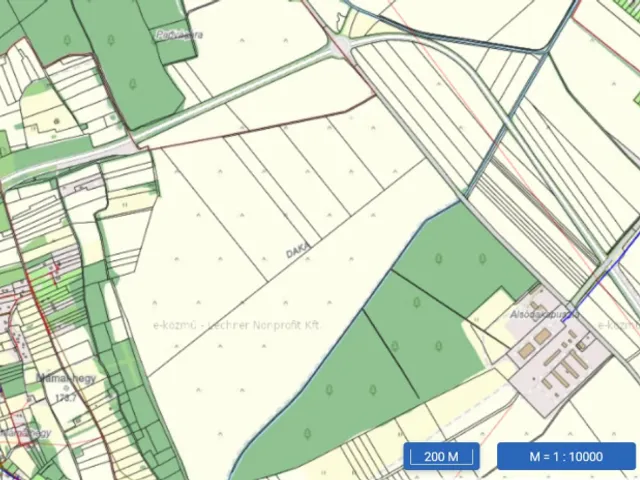Click the partial e-közmű watermark at map edge
Screen dimensions: 640x480
point(618,325)
